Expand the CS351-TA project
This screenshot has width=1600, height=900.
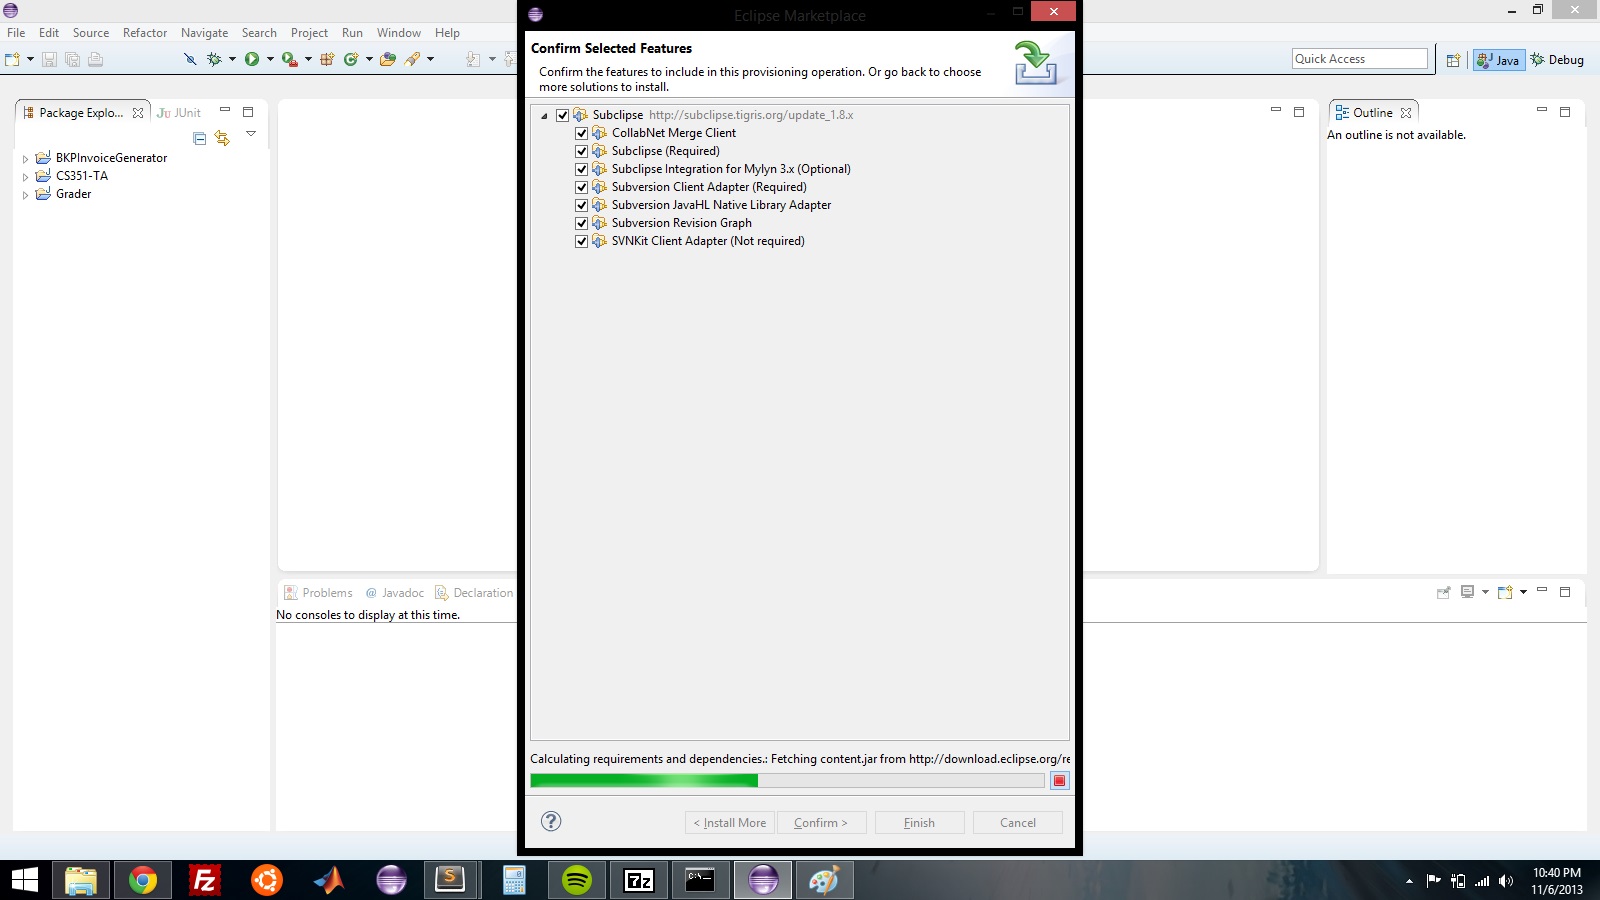click(x=25, y=177)
